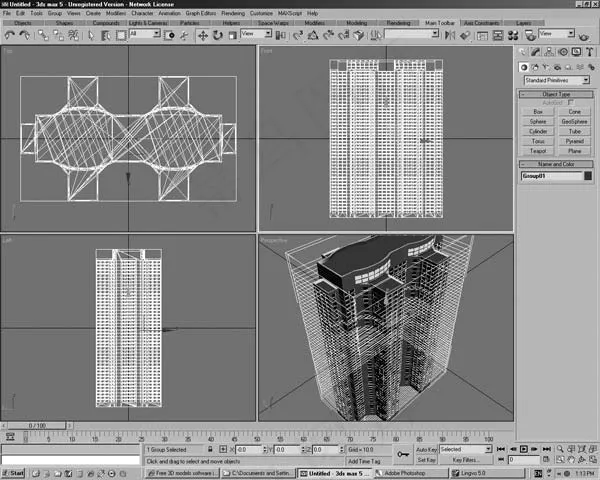Viewport: 600px width, 480px height.
Task: Collapse the Name and Color rollout
Action: [x=556, y=163]
